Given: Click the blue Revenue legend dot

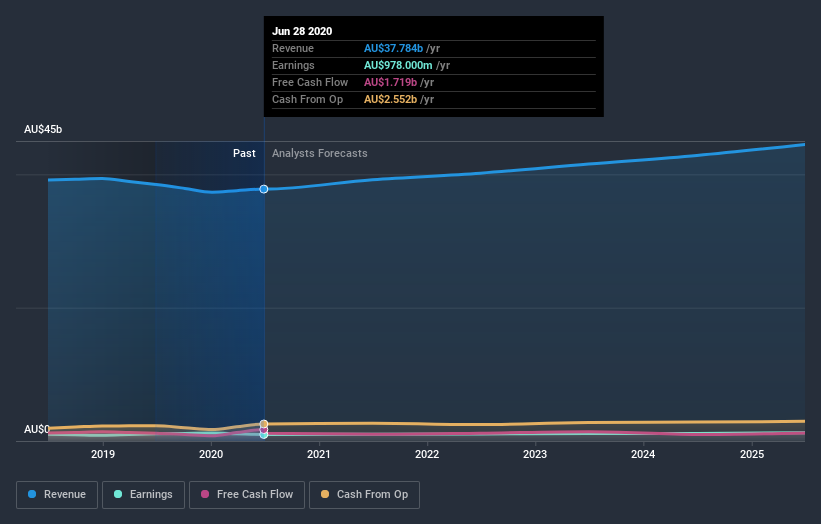Looking at the screenshot, I should point(32,494).
